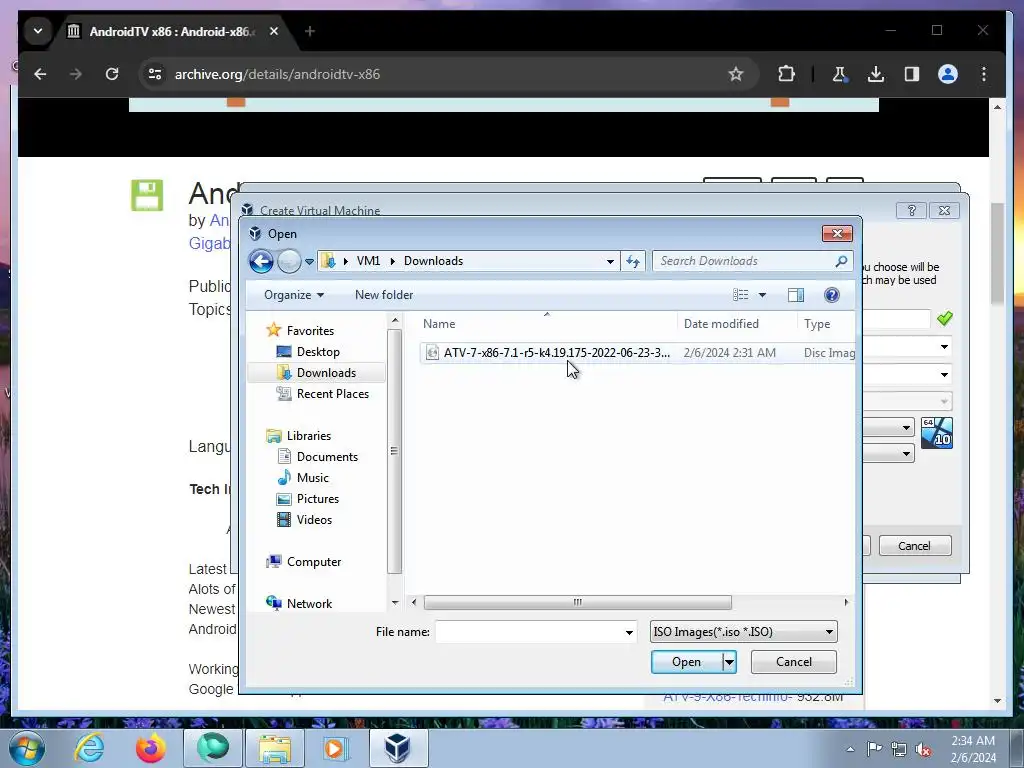The height and width of the screenshot is (768, 1024).
Task: Click the forward arrow in Open dialog
Action: 289,261
